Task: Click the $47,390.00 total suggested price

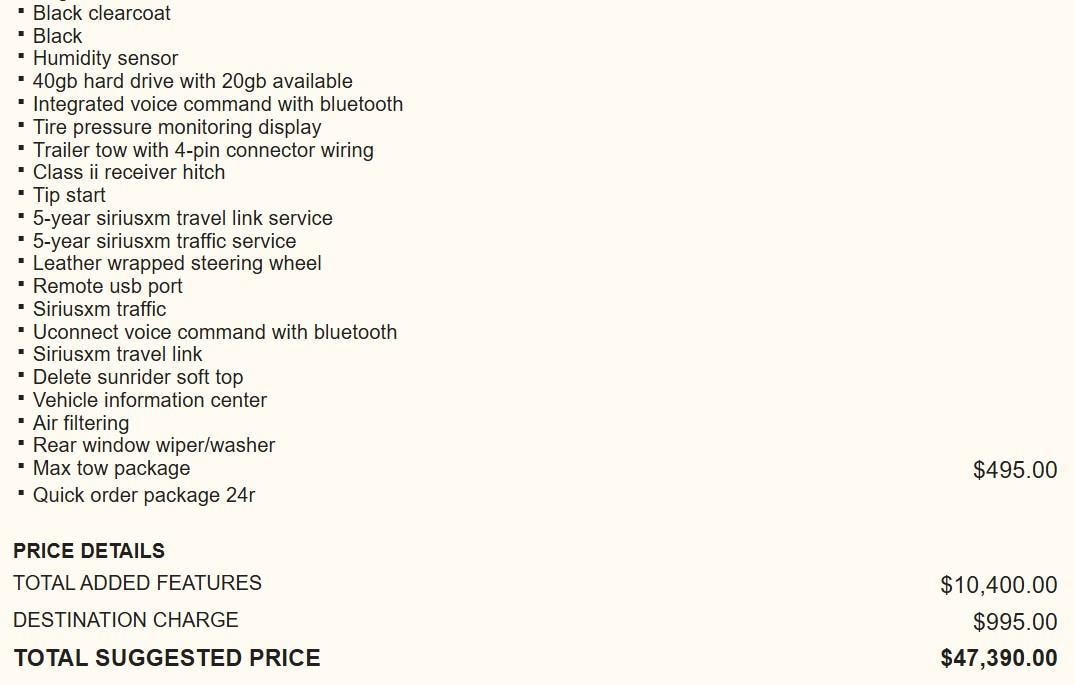Action: 998,658
